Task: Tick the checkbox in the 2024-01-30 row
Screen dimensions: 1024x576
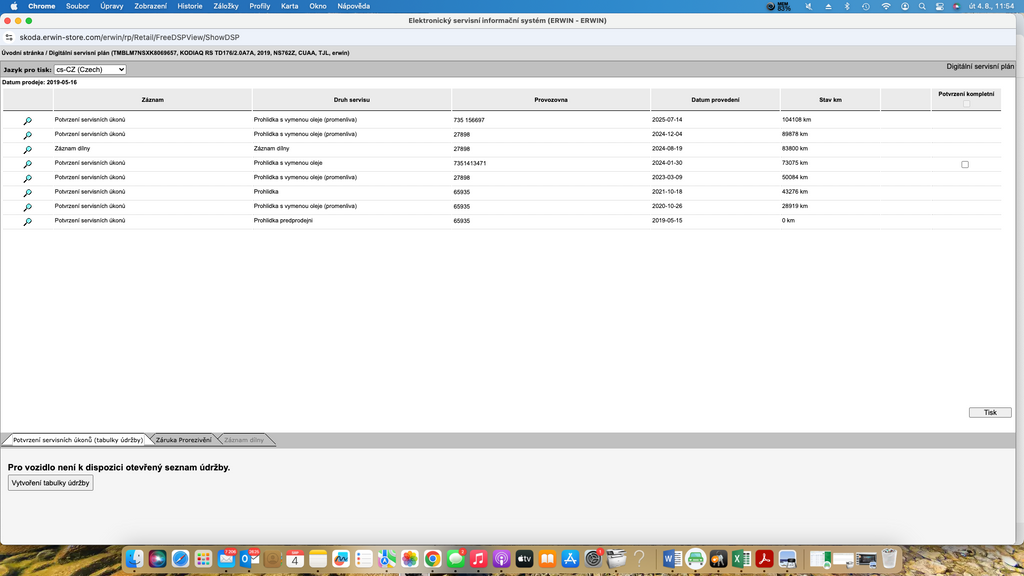Action: (965, 165)
